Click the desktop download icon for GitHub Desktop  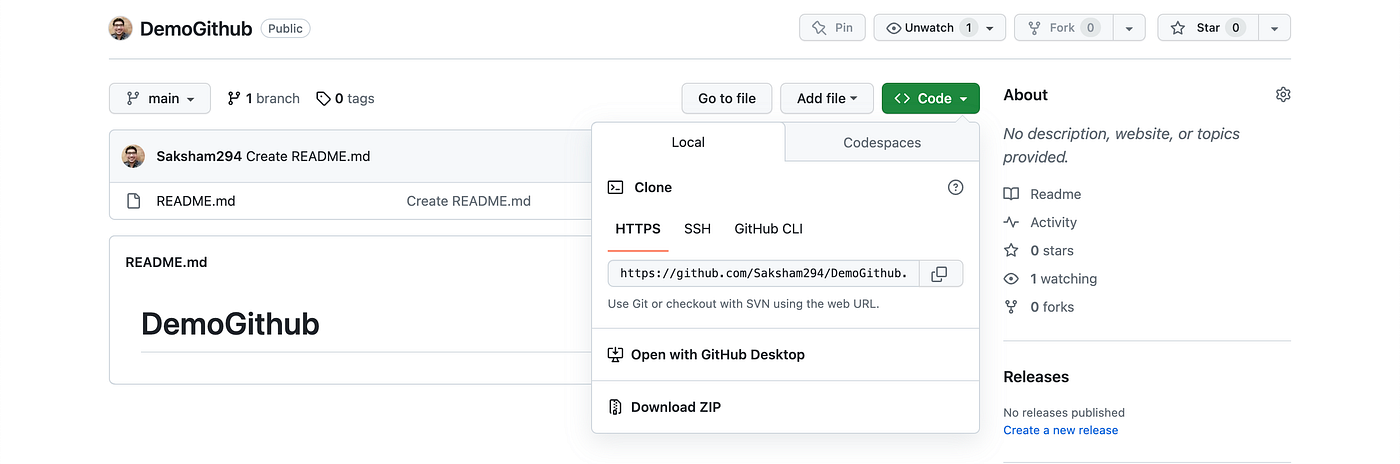click(x=616, y=354)
